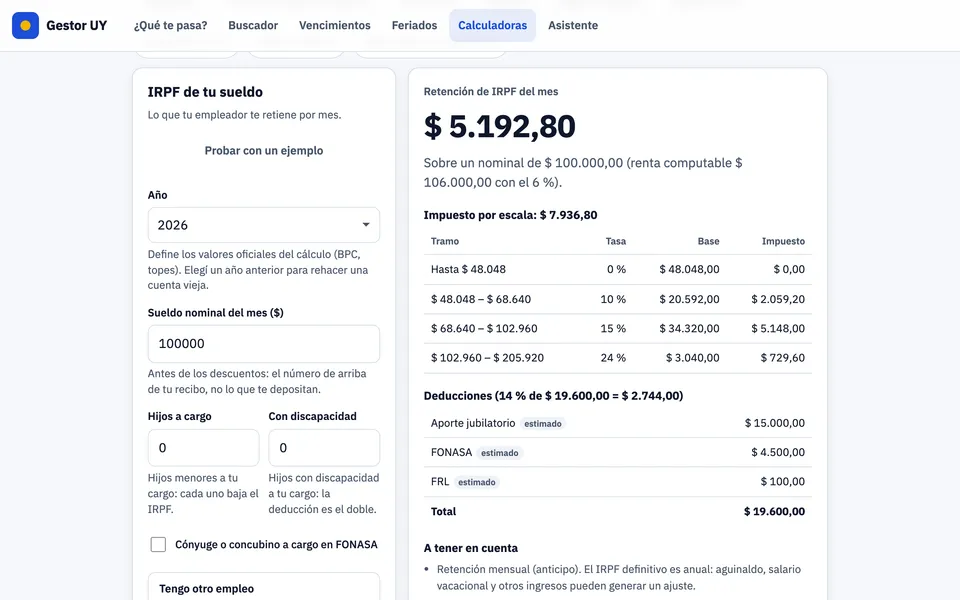The width and height of the screenshot is (960, 600).
Task: Open the Gestor UY home link
Action: point(59,25)
